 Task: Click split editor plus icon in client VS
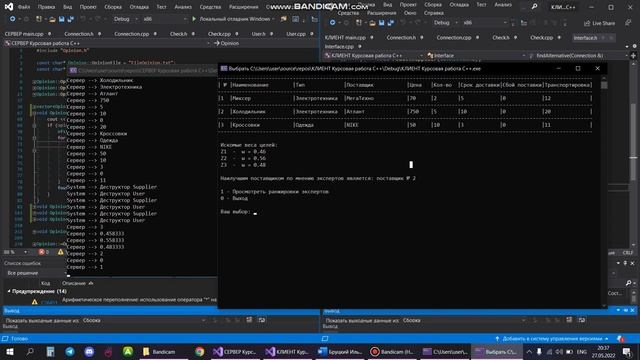(633, 55)
